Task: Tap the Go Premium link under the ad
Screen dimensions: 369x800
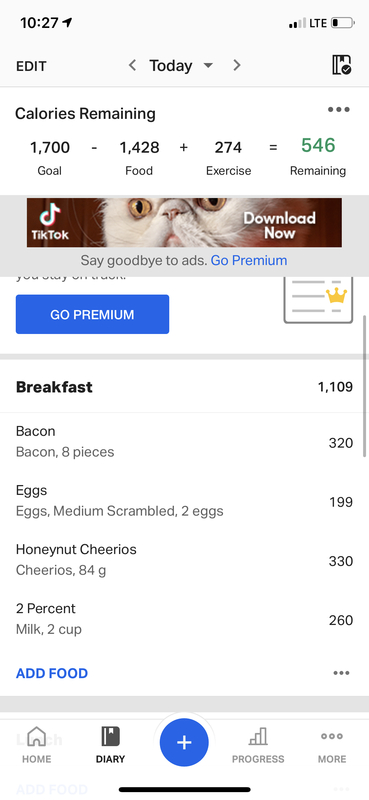Action: [249, 261]
